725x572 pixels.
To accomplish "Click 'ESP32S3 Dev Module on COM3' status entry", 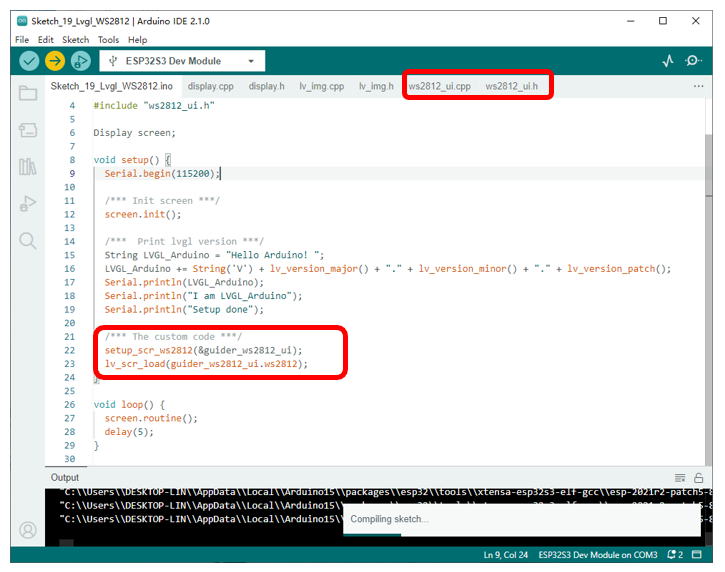I will pyautogui.click(x=598, y=554).
